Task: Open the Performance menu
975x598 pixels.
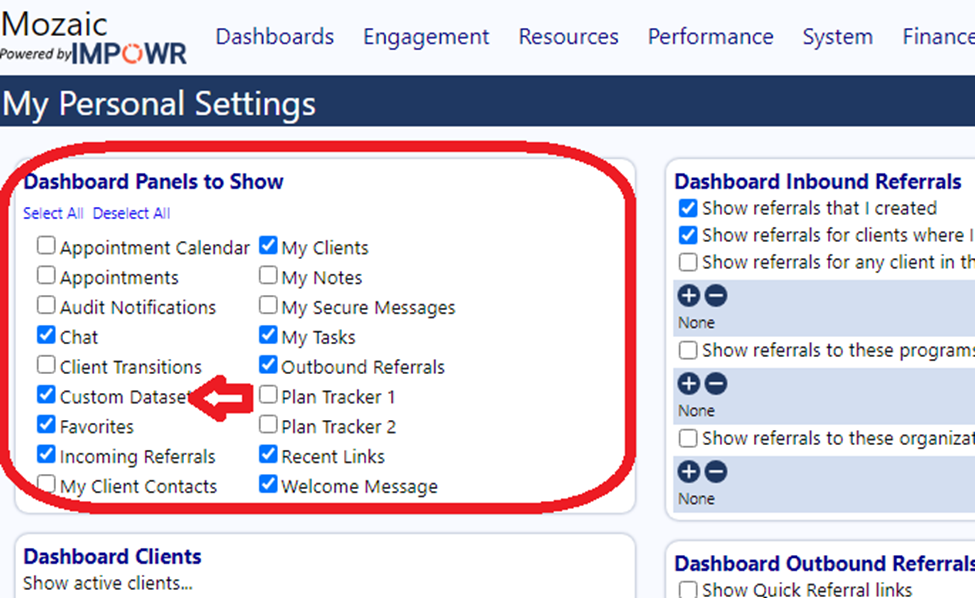Action: (711, 37)
